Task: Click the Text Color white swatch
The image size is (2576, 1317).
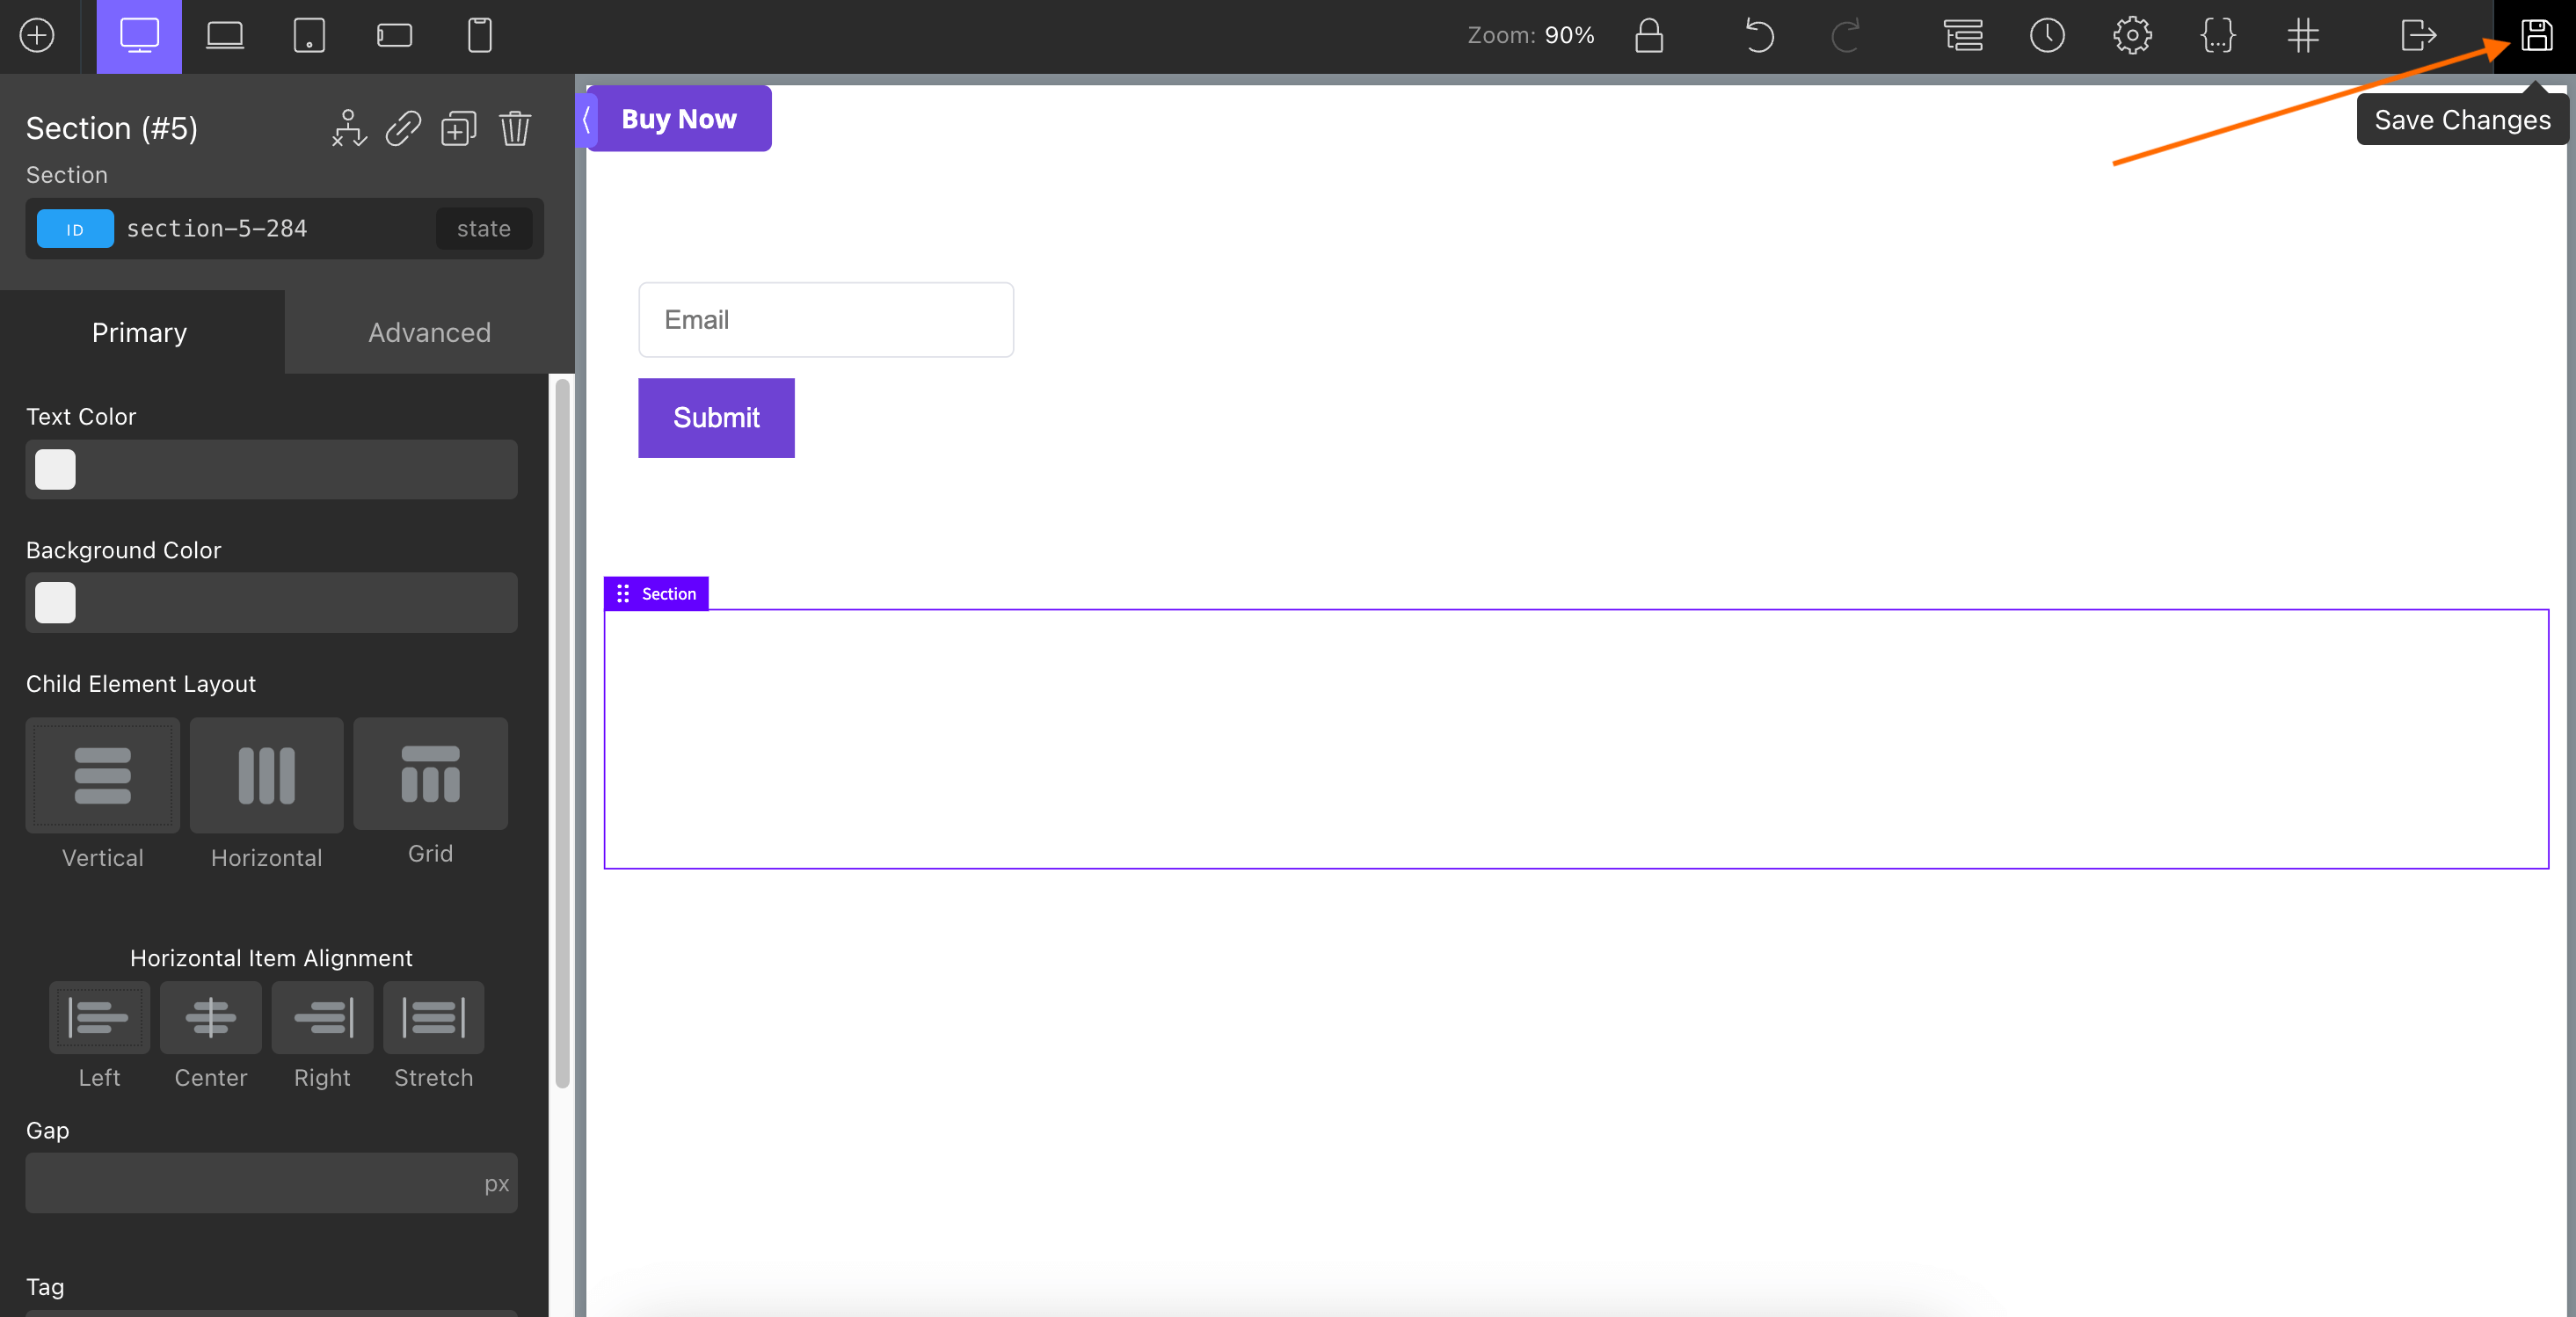Action: pos(55,469)
